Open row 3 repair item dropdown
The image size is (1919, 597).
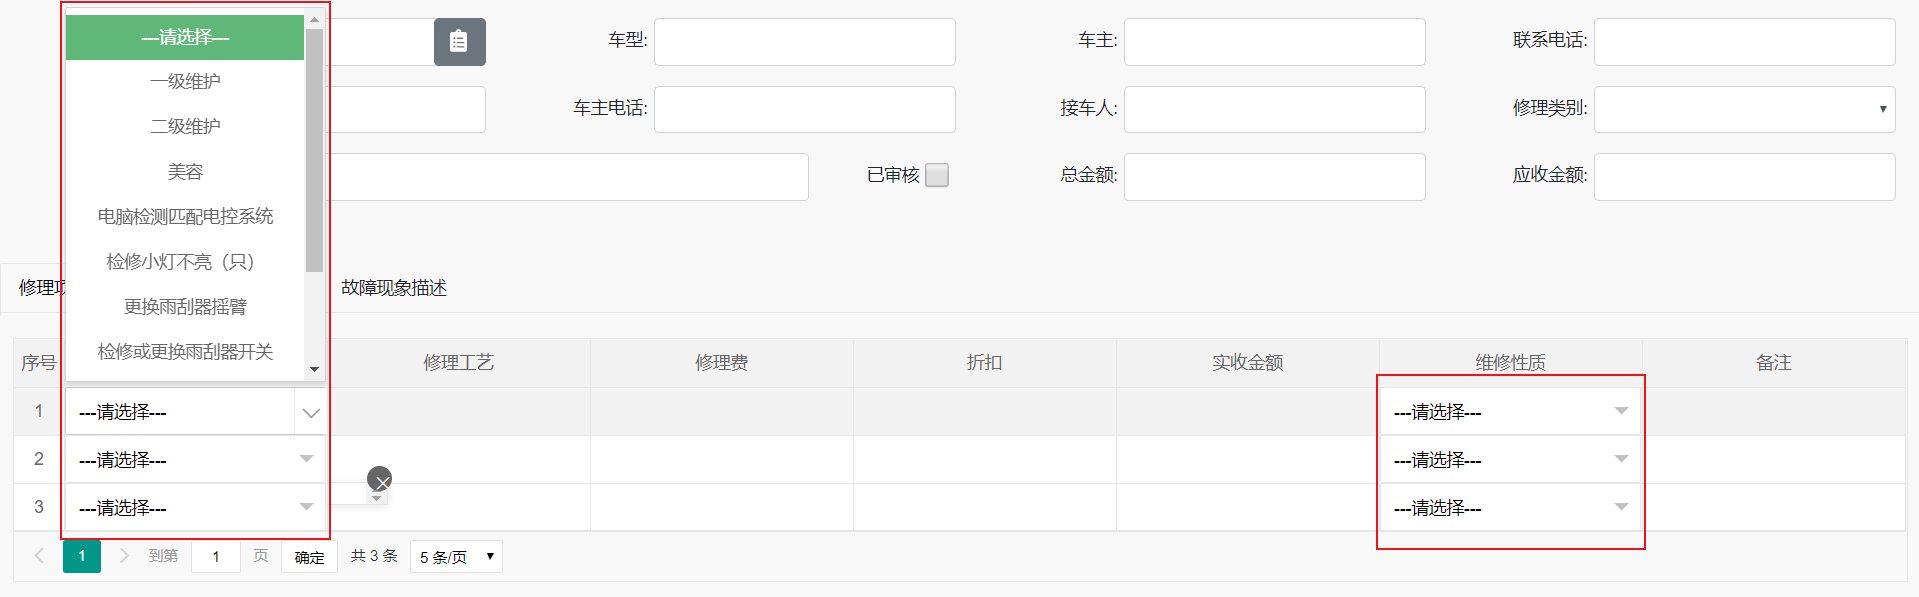coord(195,508)
